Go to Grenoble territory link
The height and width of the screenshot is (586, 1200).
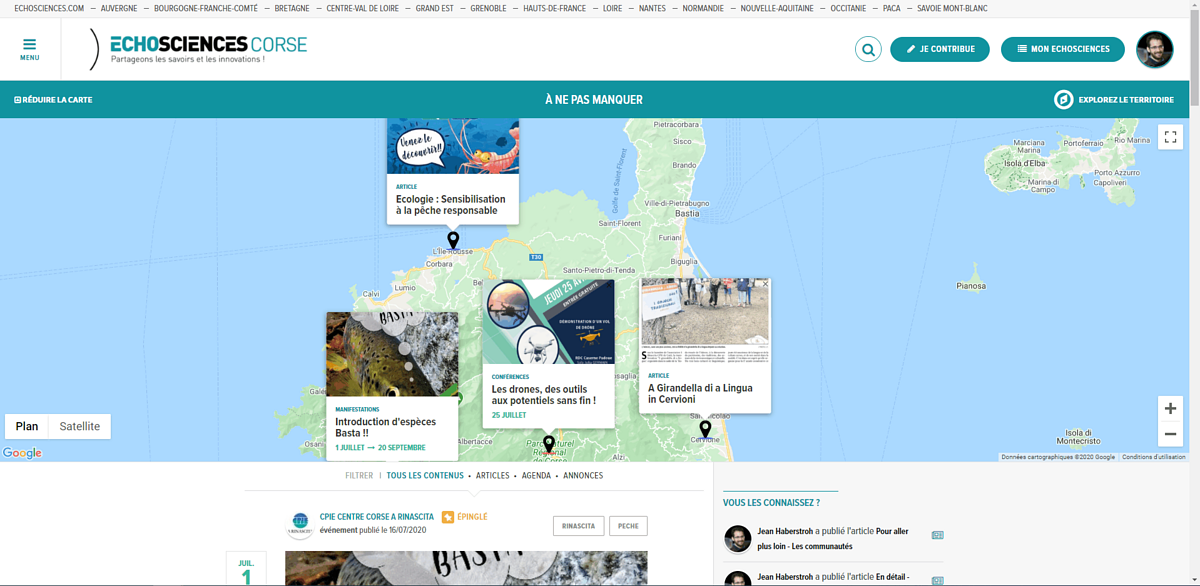(x=489, y=8)
